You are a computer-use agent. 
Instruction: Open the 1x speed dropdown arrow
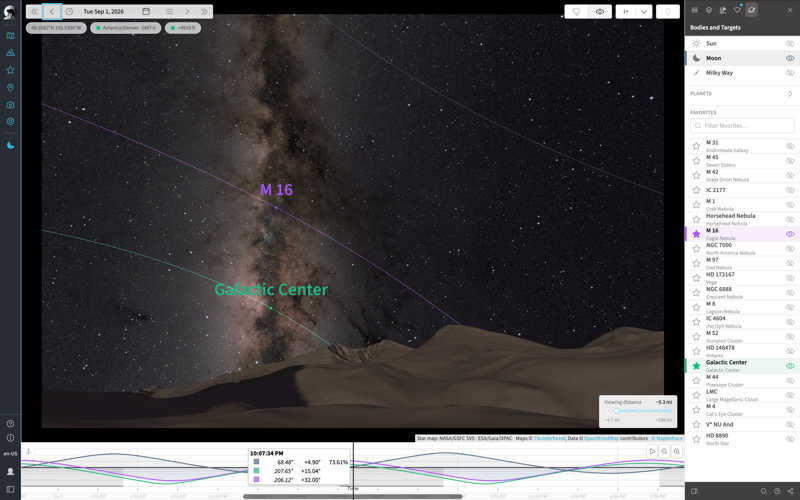click(x=644, y=11)
